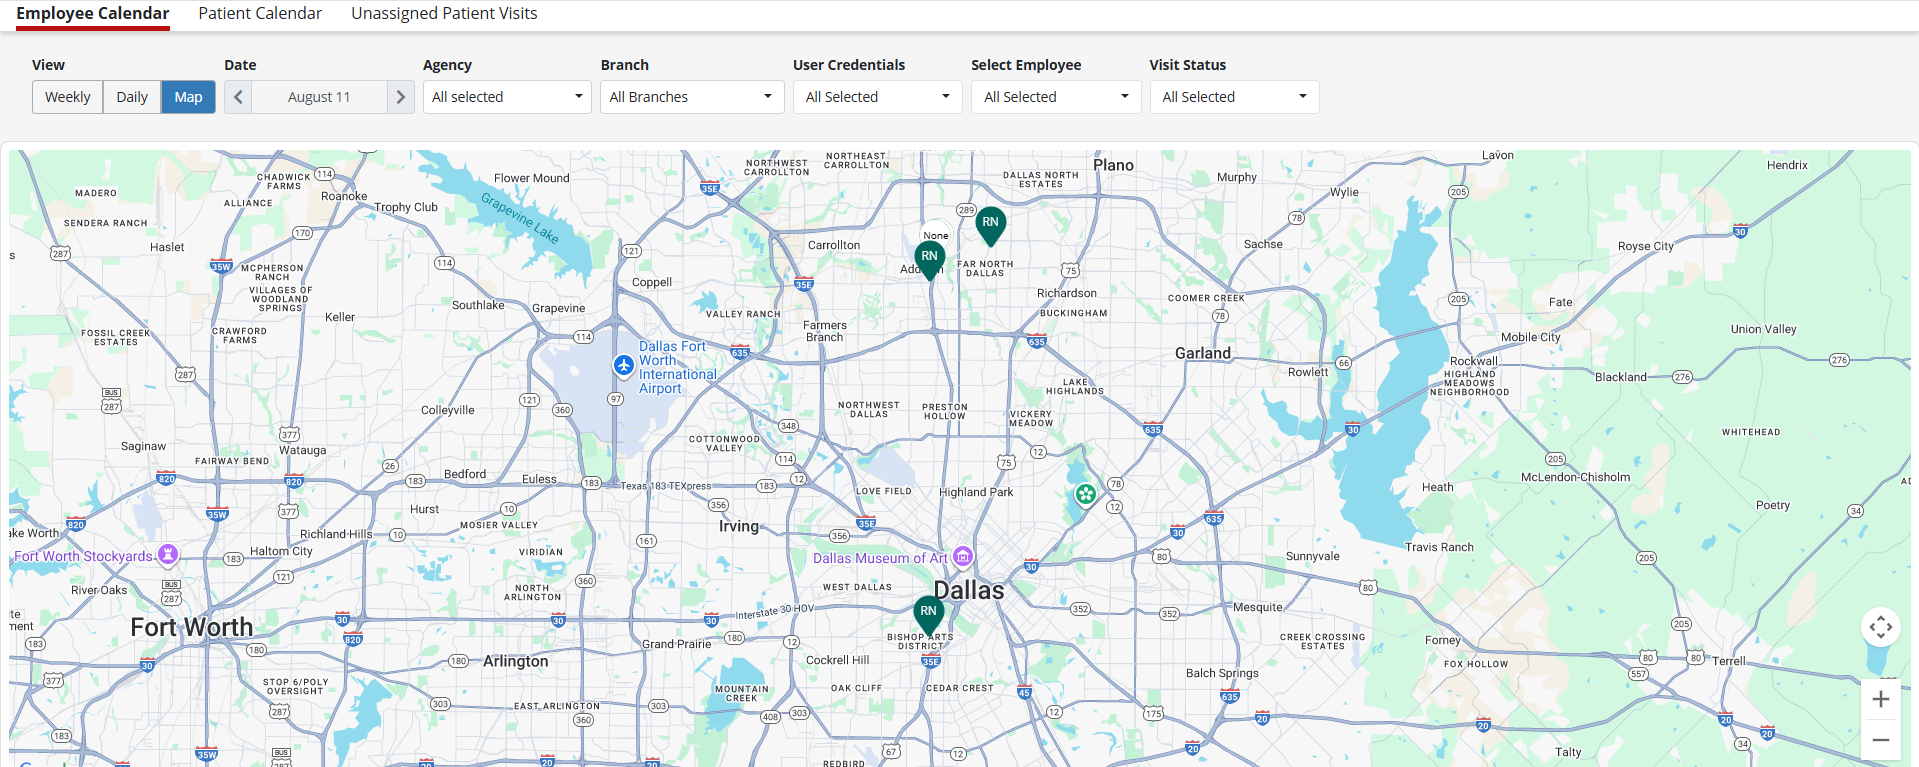Go to previous date arrow

pyautogui.click(x=238, y=97)
